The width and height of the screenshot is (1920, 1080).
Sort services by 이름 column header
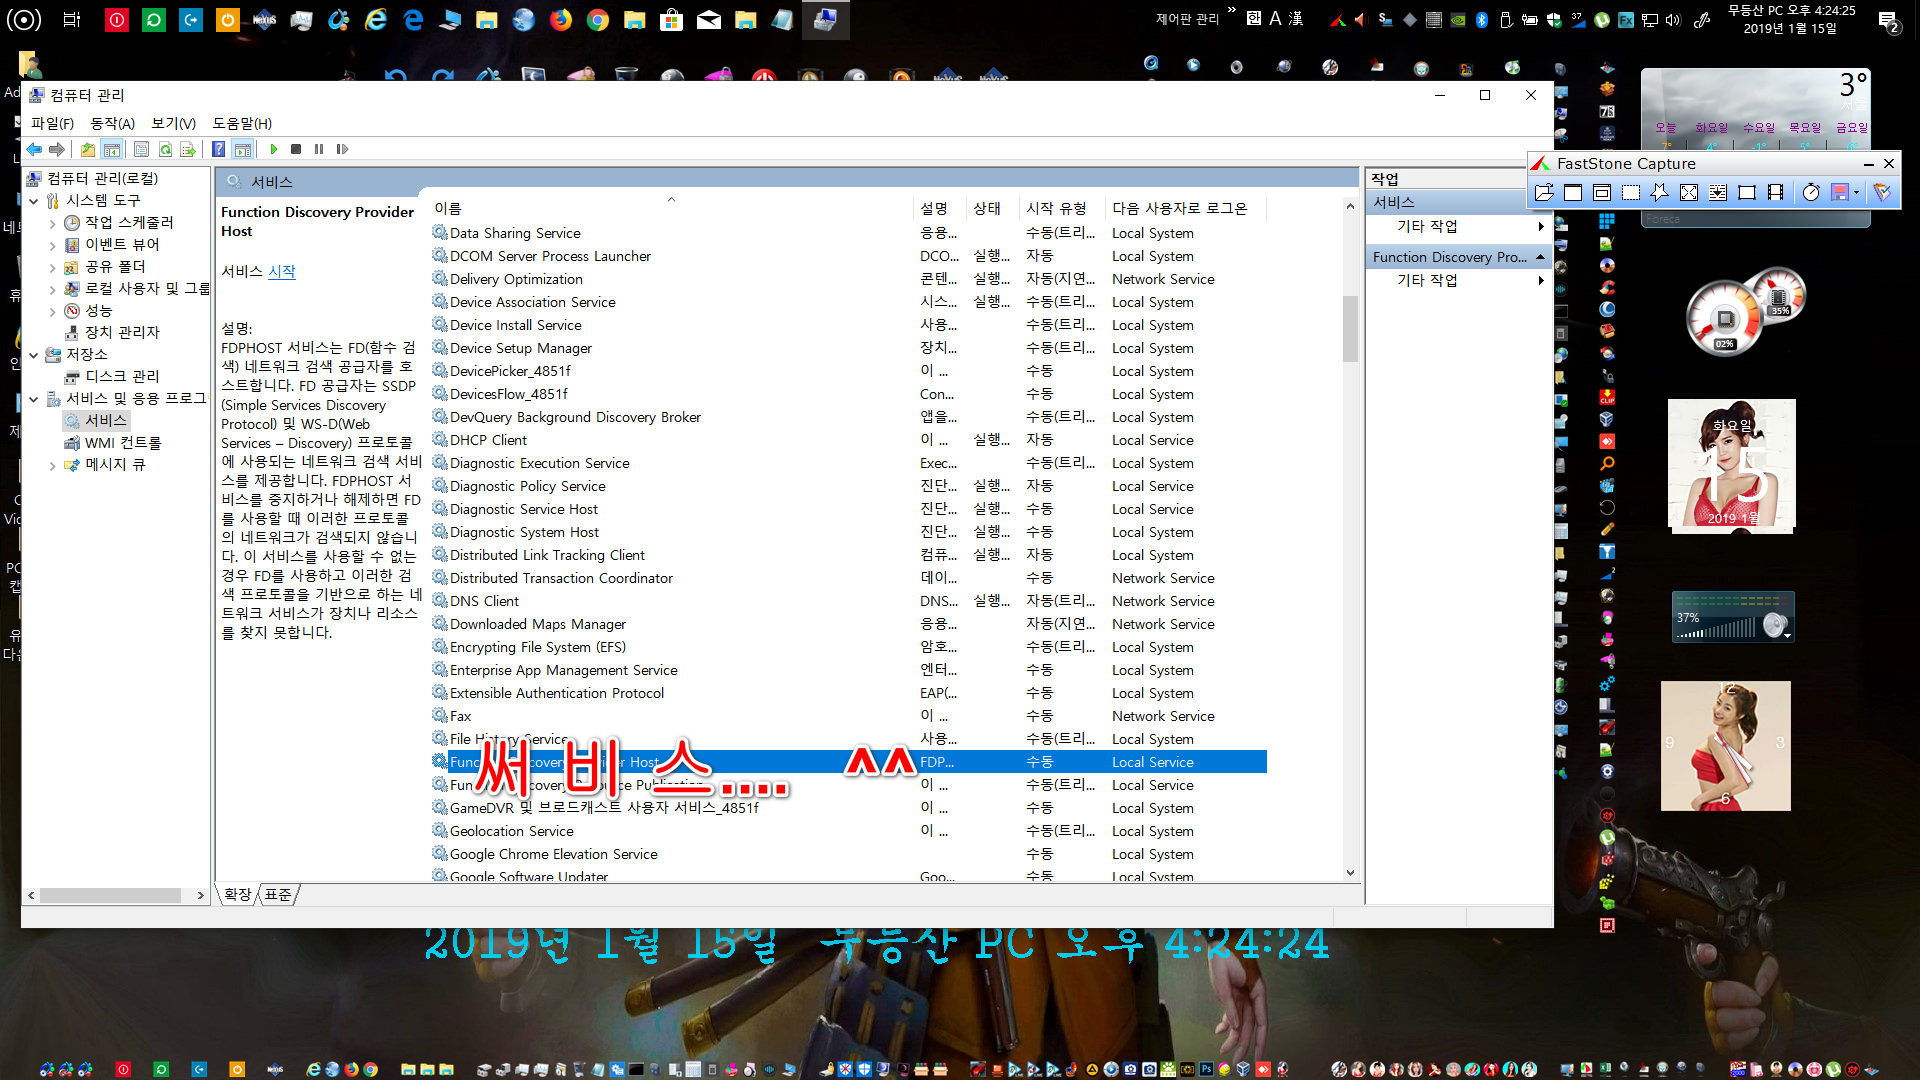pyautogui.click(x=670, y=208)
